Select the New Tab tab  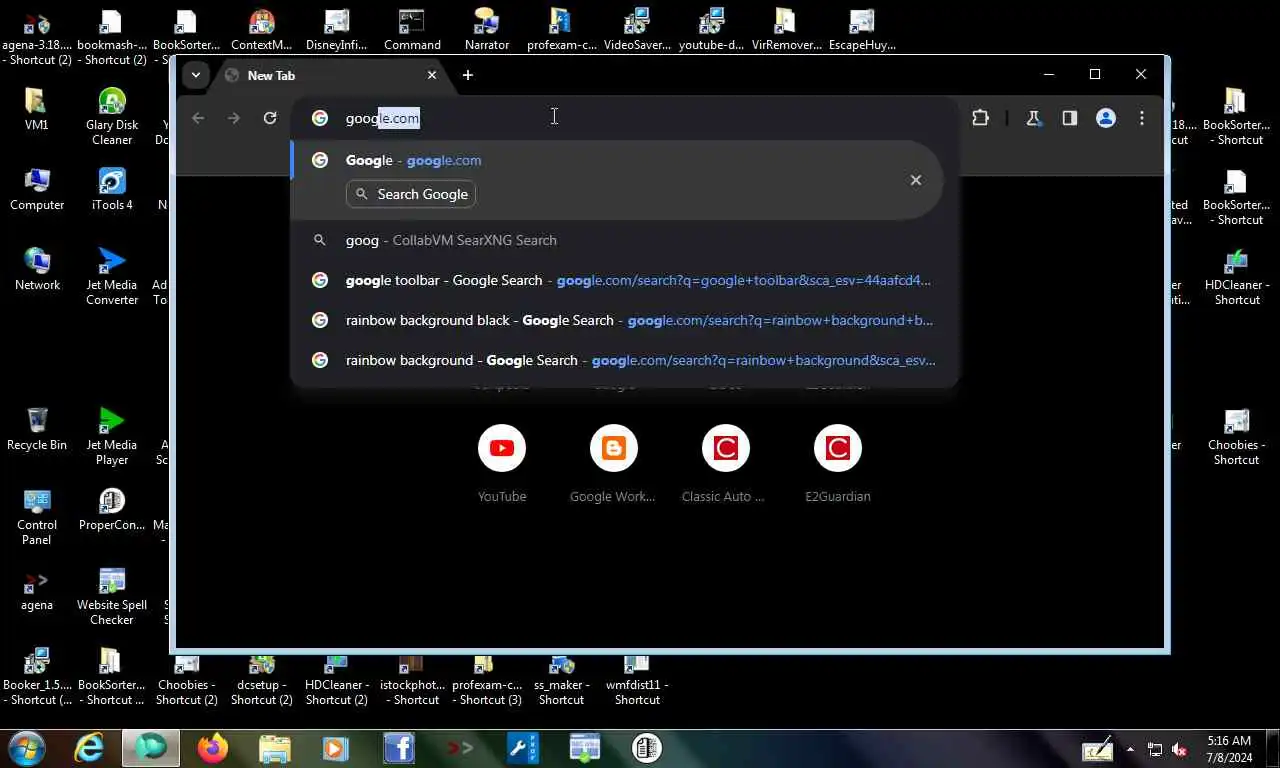(330, 75)
